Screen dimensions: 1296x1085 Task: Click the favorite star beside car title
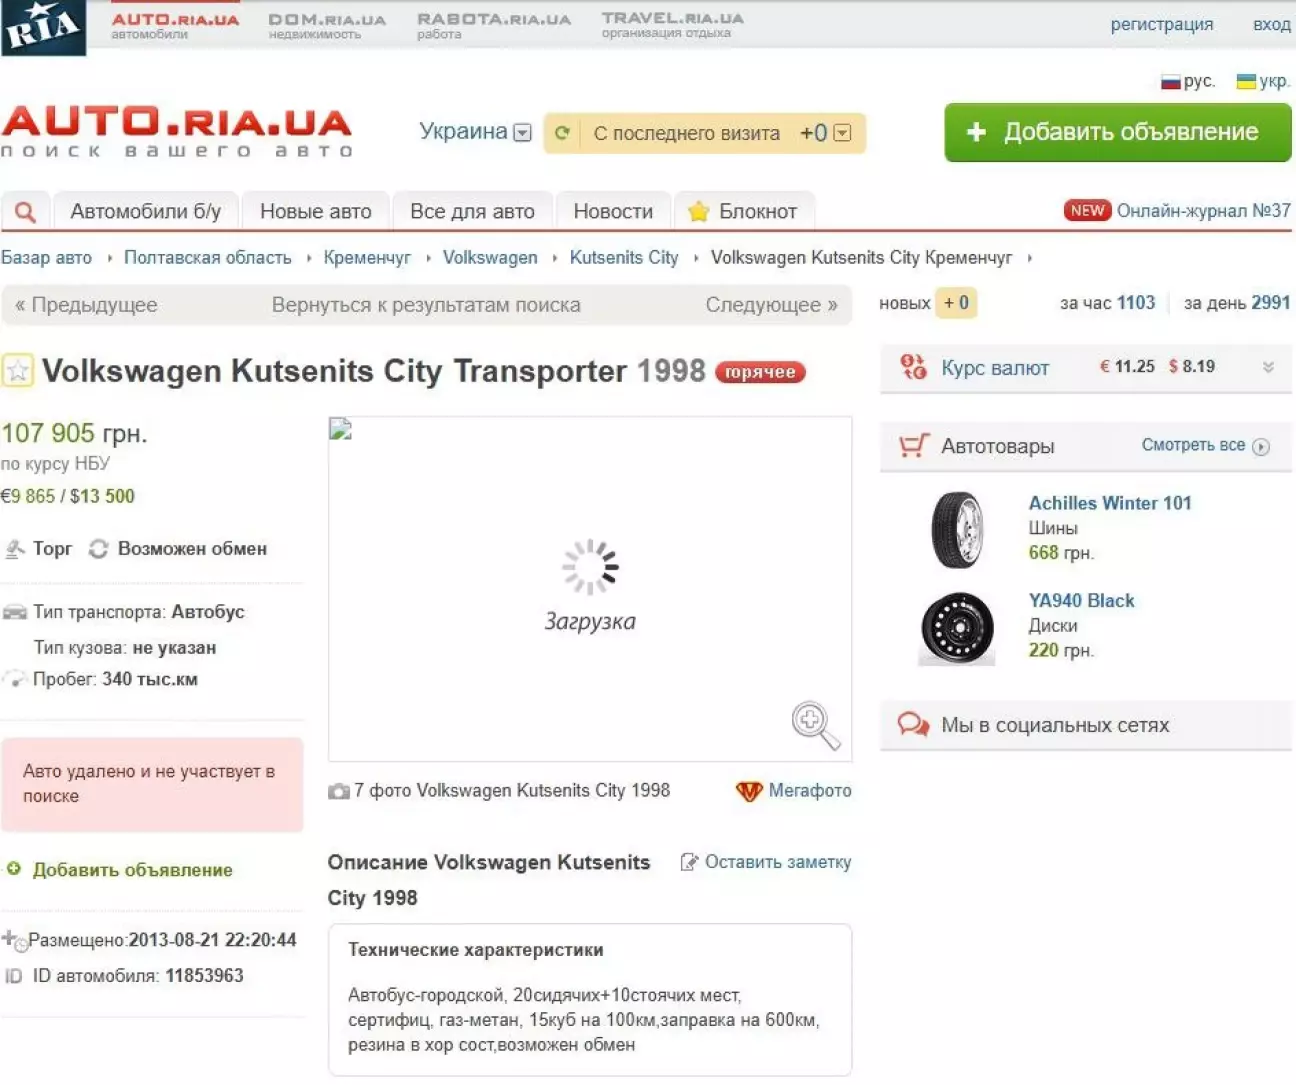click(18, 371)
